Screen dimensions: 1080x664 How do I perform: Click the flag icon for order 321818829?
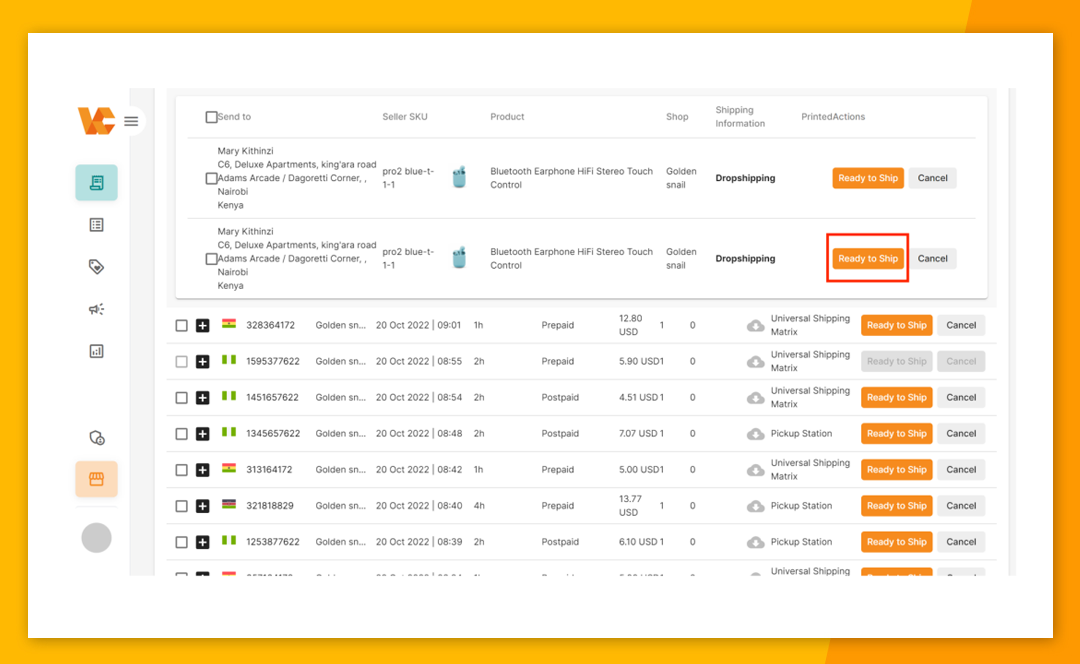click(229, 504)
